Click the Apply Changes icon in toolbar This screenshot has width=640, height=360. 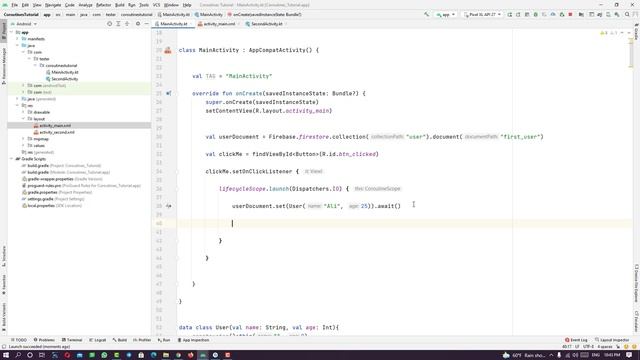[518, 14]
